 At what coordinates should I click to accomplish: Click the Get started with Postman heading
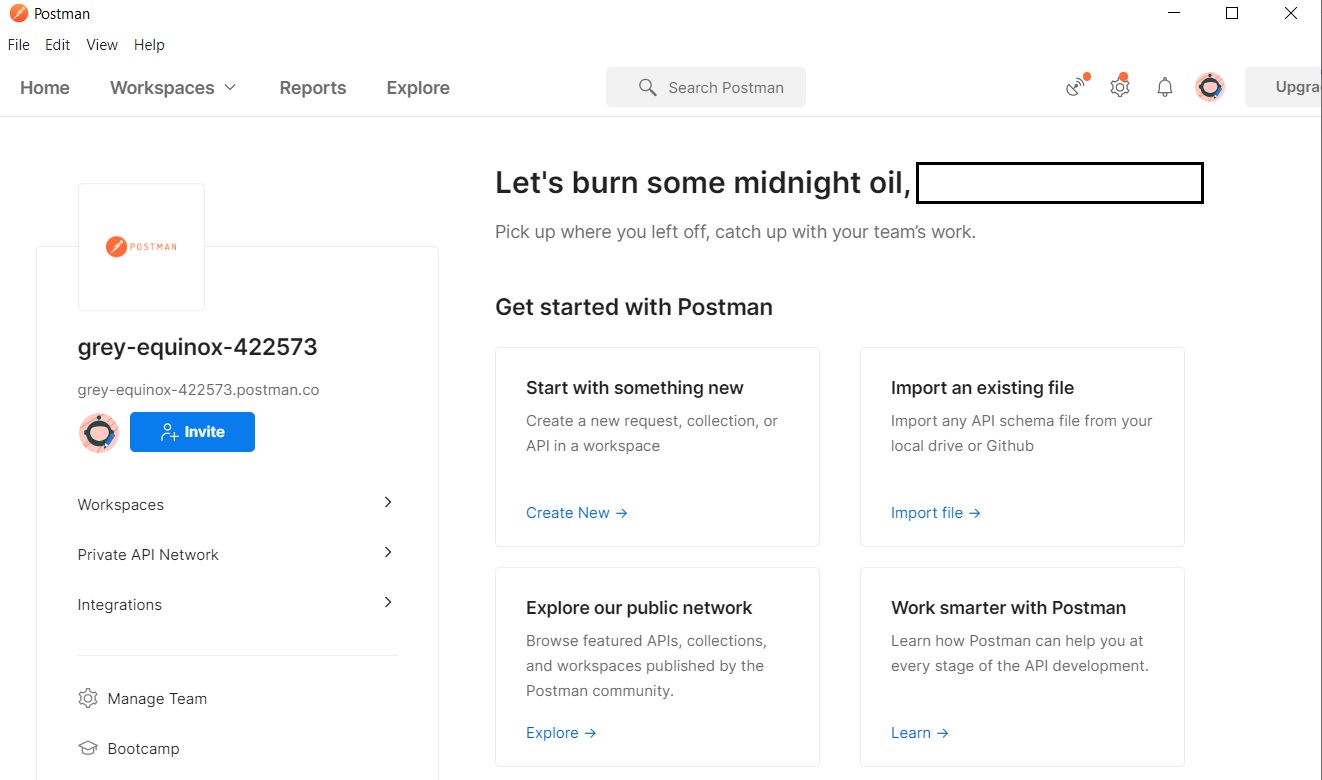click(634, 307)
